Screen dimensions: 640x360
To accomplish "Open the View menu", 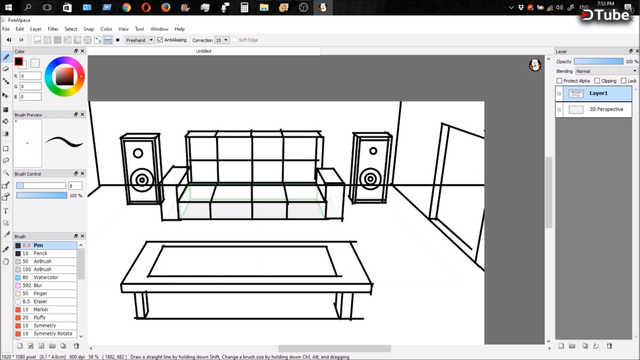I will point(123,29).
